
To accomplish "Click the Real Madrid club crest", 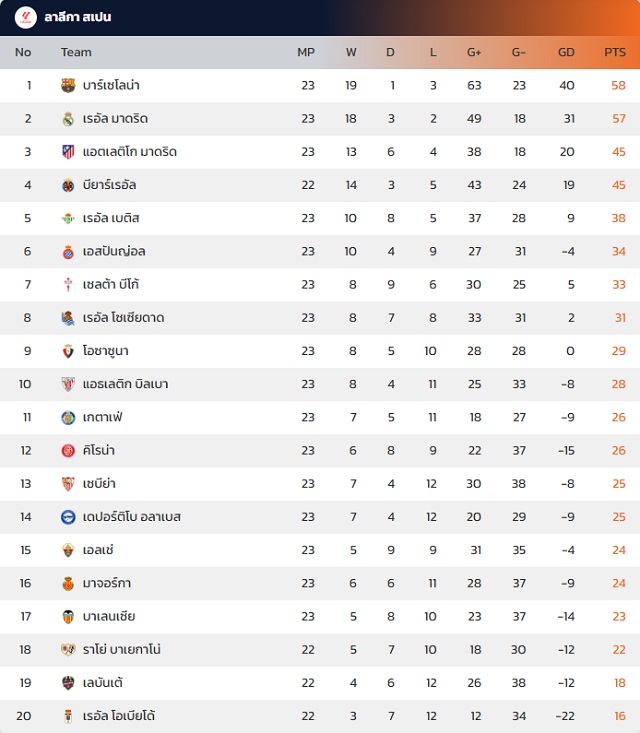I will pyautogui.click(x=68, y=119).
